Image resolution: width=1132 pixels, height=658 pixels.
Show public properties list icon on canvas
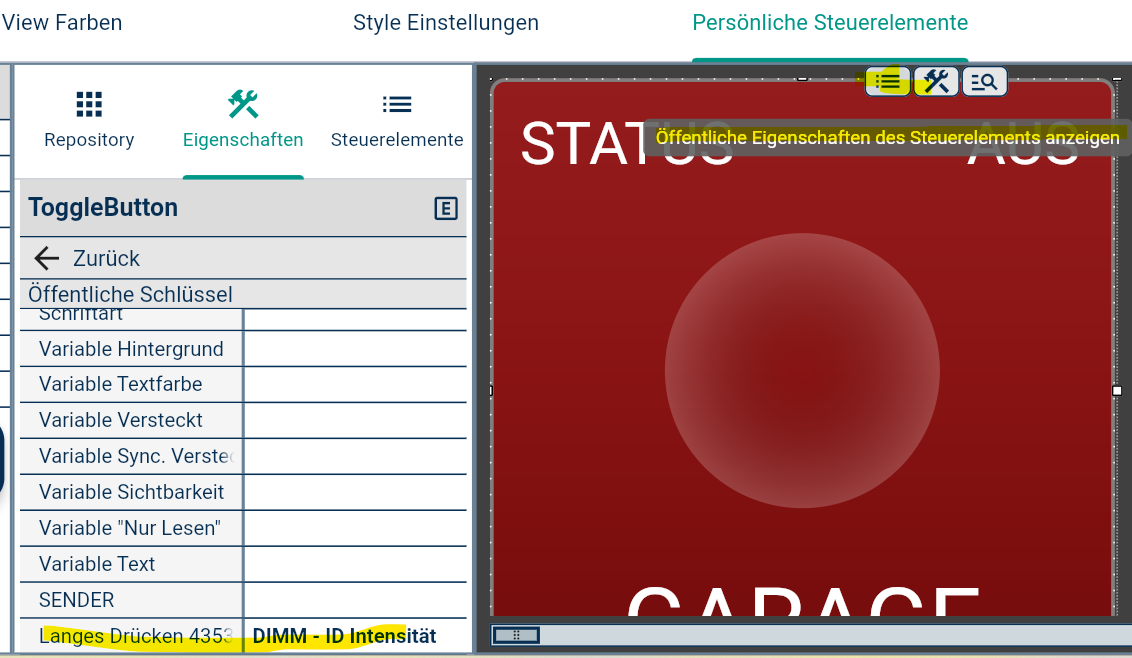[x=887, y=82]
